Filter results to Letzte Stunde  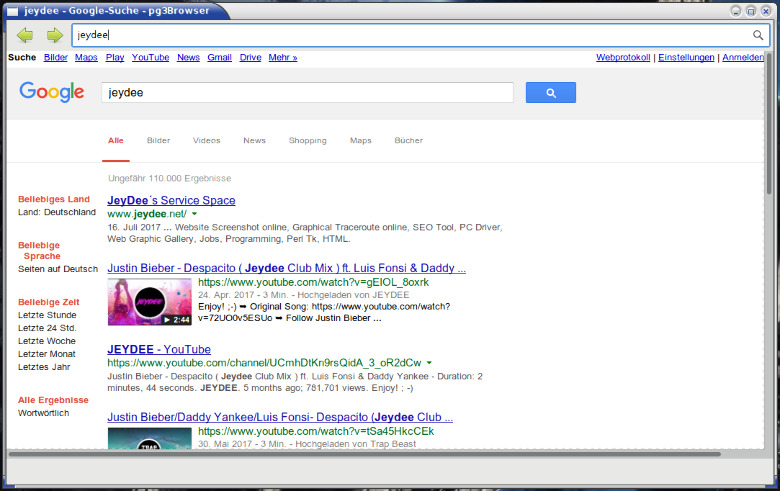click(x=47, y=315)
